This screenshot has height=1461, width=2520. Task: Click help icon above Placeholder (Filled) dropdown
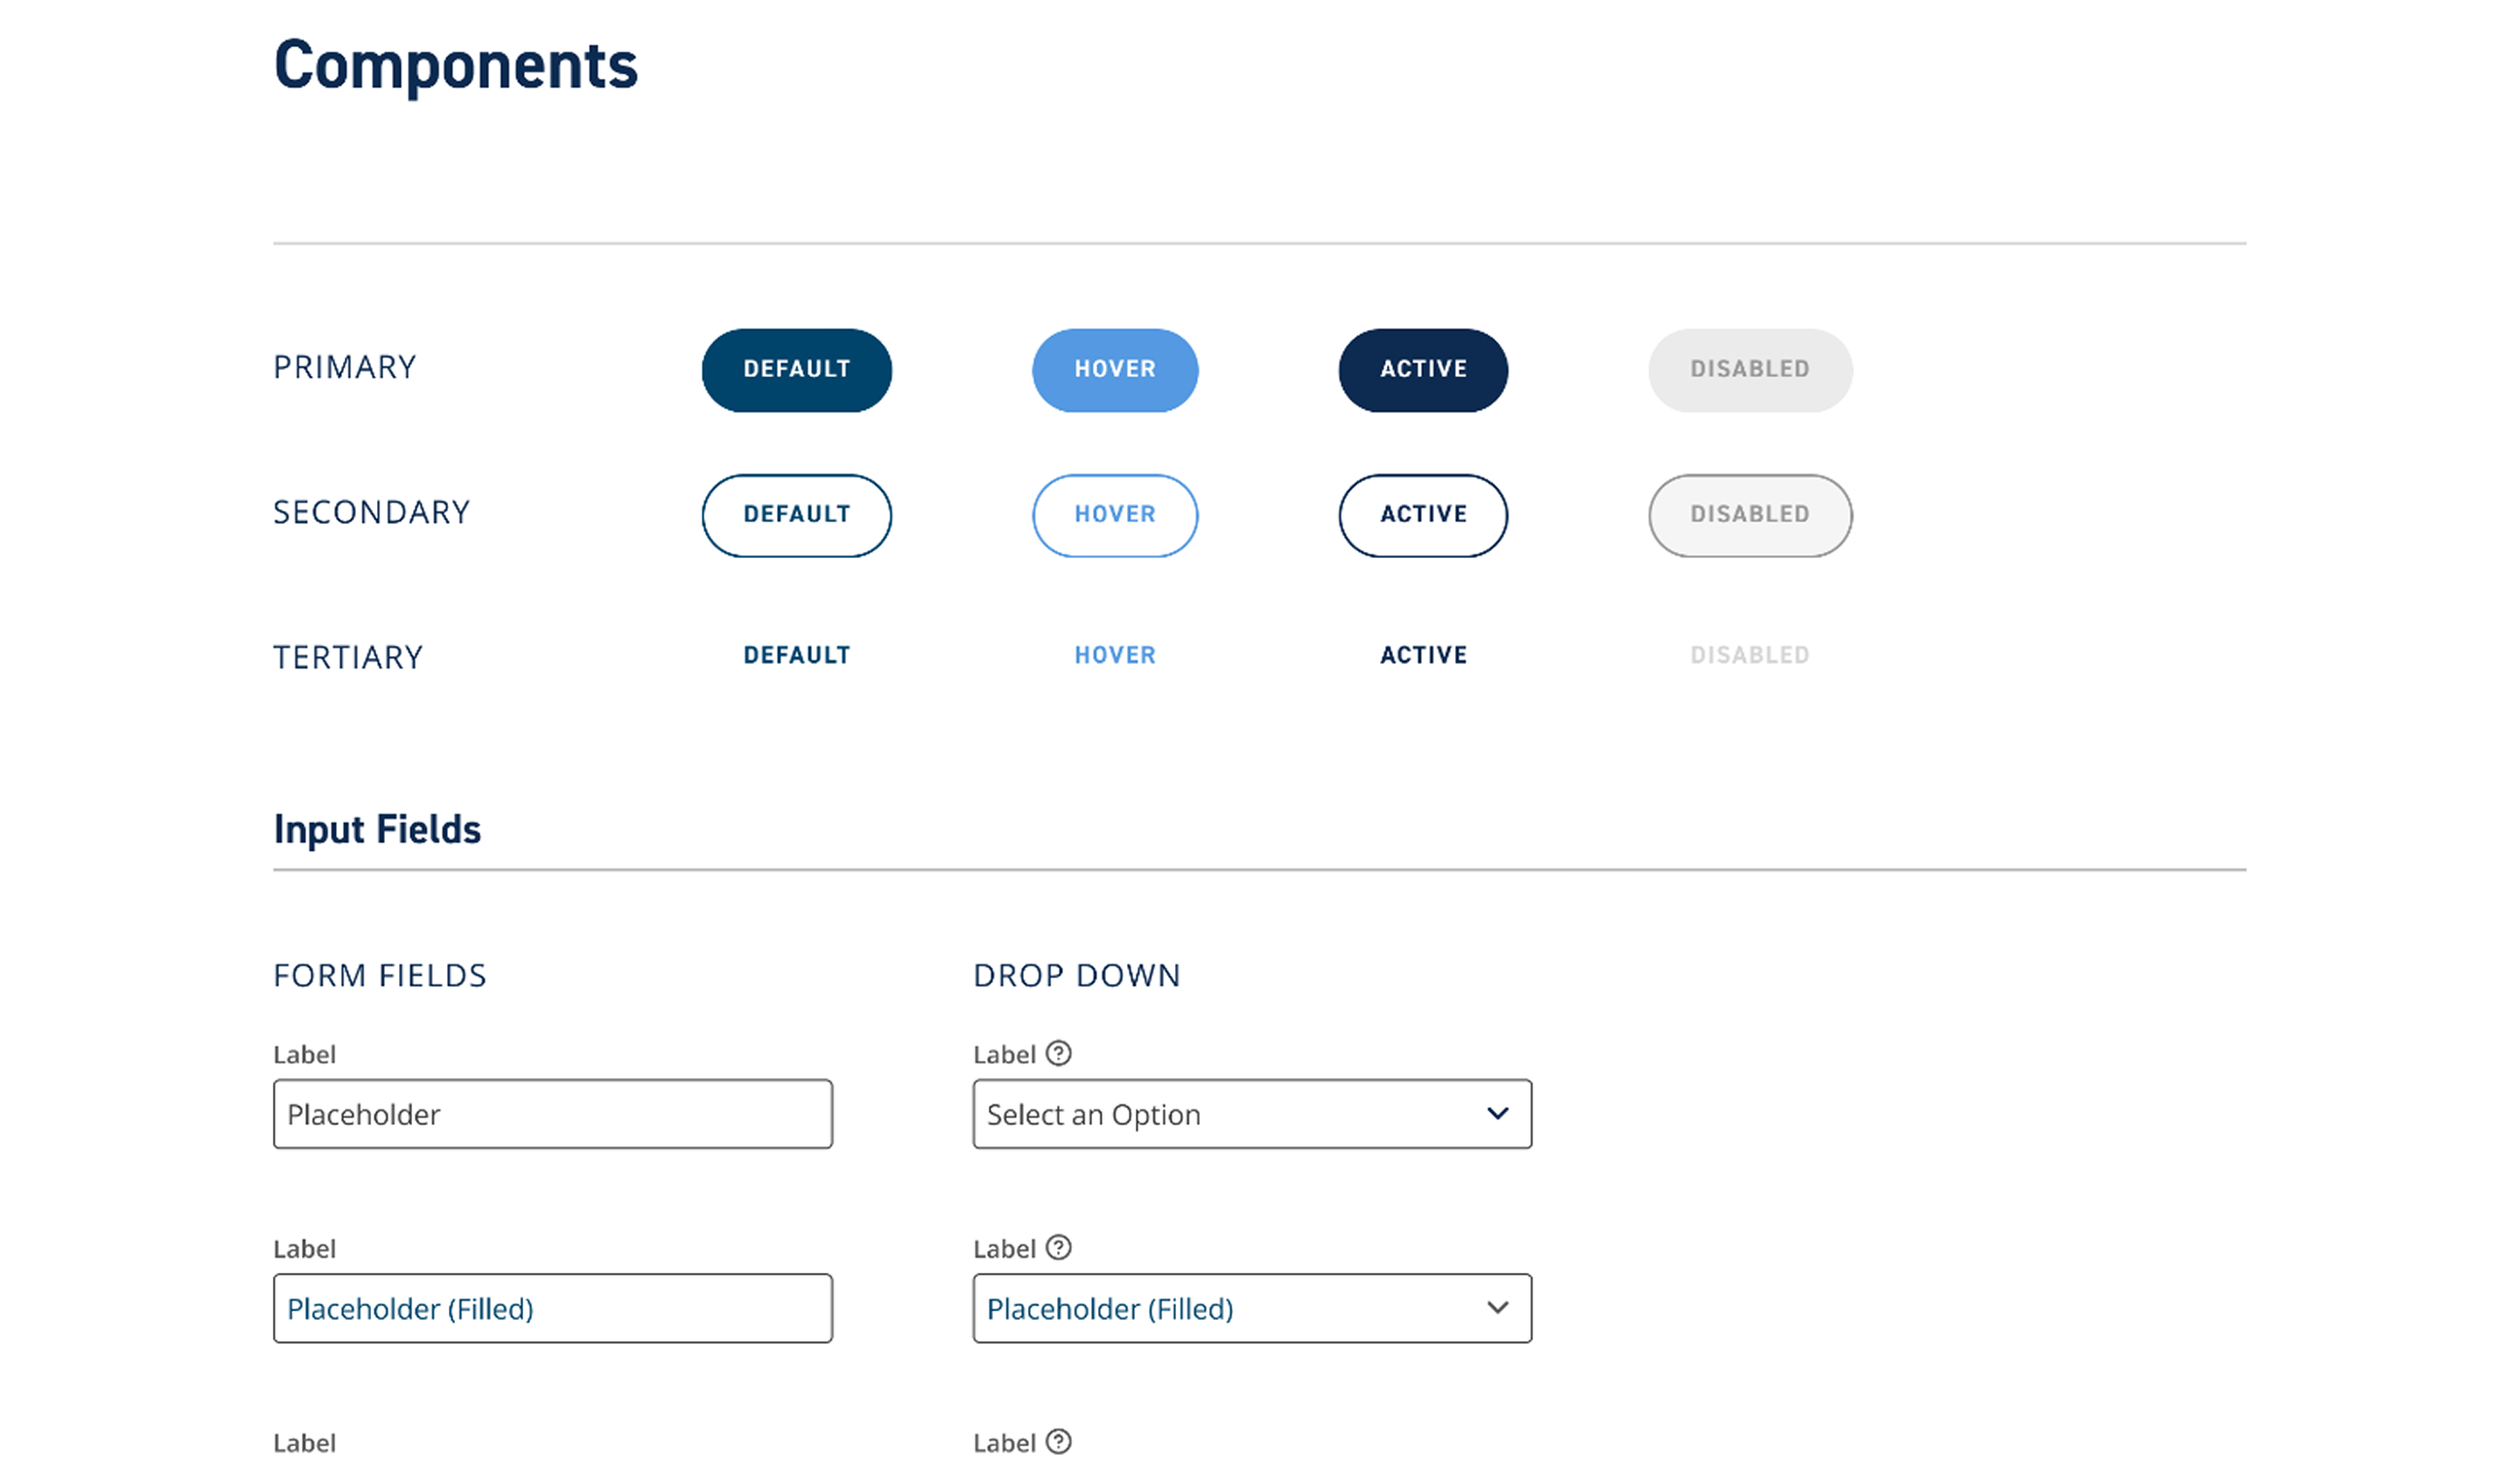tap(1058, 1247)
